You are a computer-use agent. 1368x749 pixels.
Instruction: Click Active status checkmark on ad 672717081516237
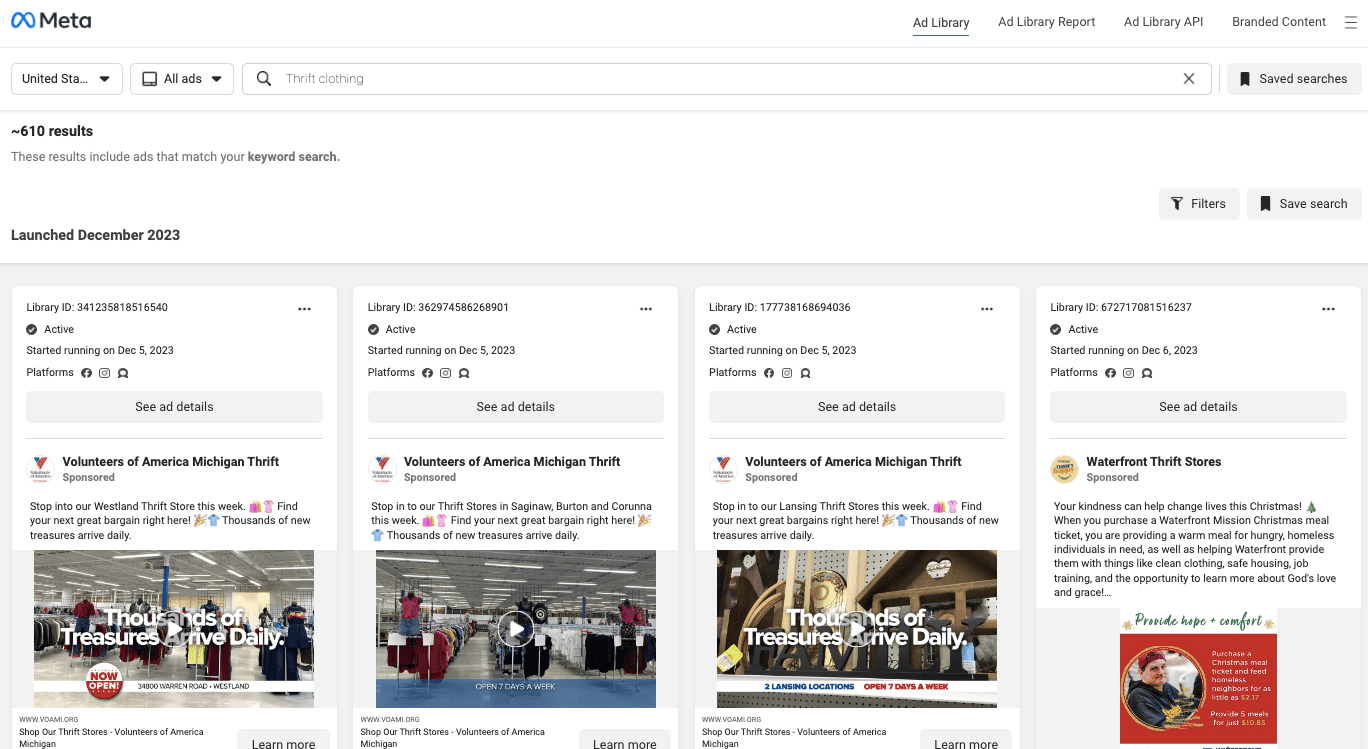(x=1056, y=330)
